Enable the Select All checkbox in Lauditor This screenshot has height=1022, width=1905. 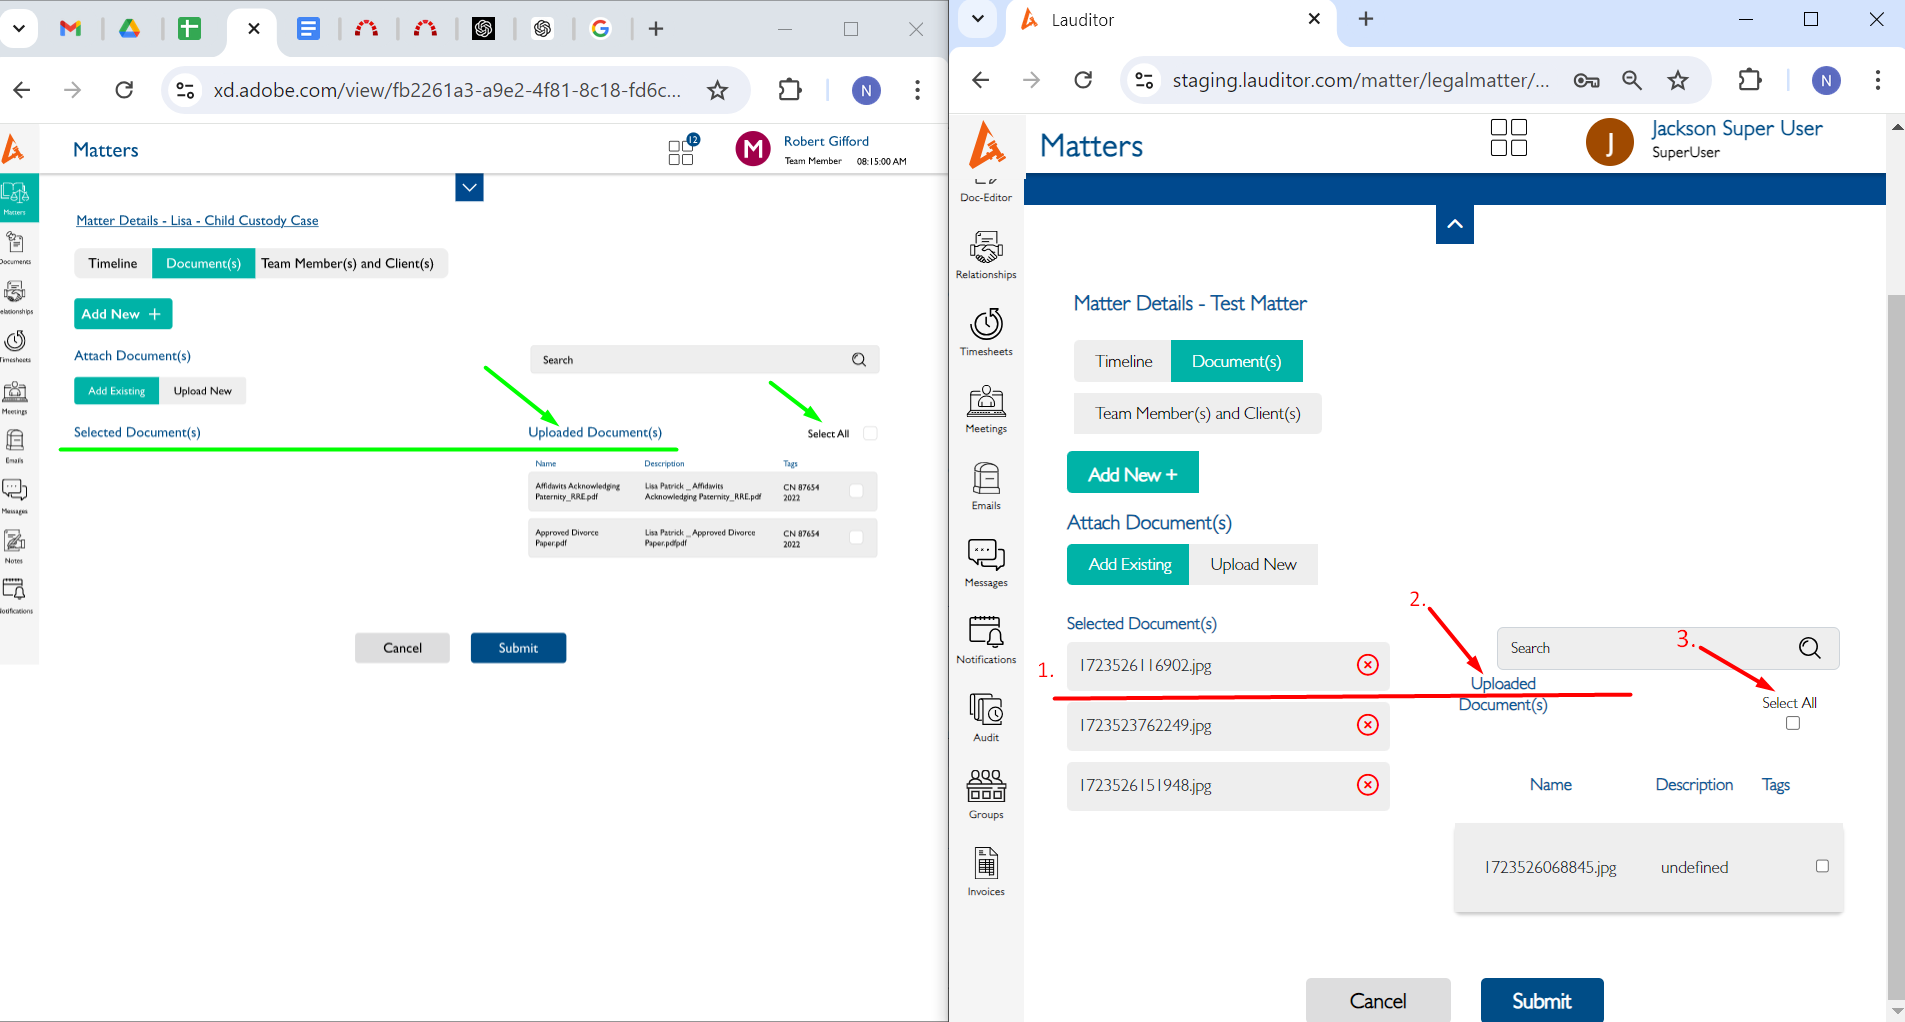[1792, 722]
